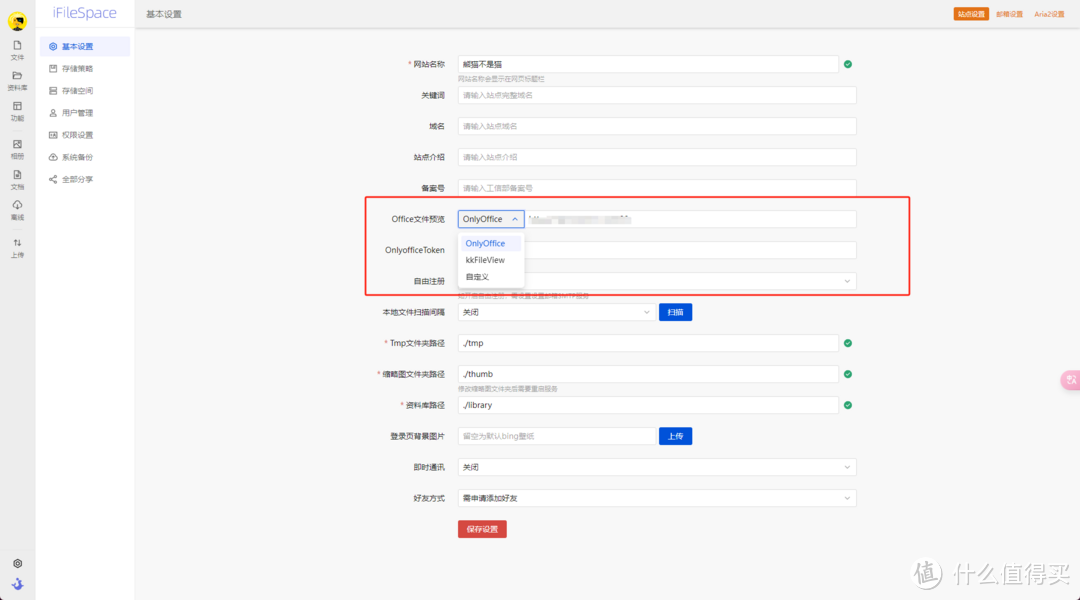Open the 资料库 (Library) sidebar icon

(x=17, y=79)
